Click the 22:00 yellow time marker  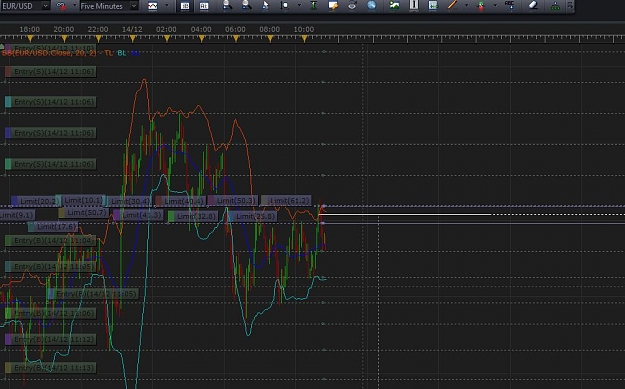pos(98,39)
